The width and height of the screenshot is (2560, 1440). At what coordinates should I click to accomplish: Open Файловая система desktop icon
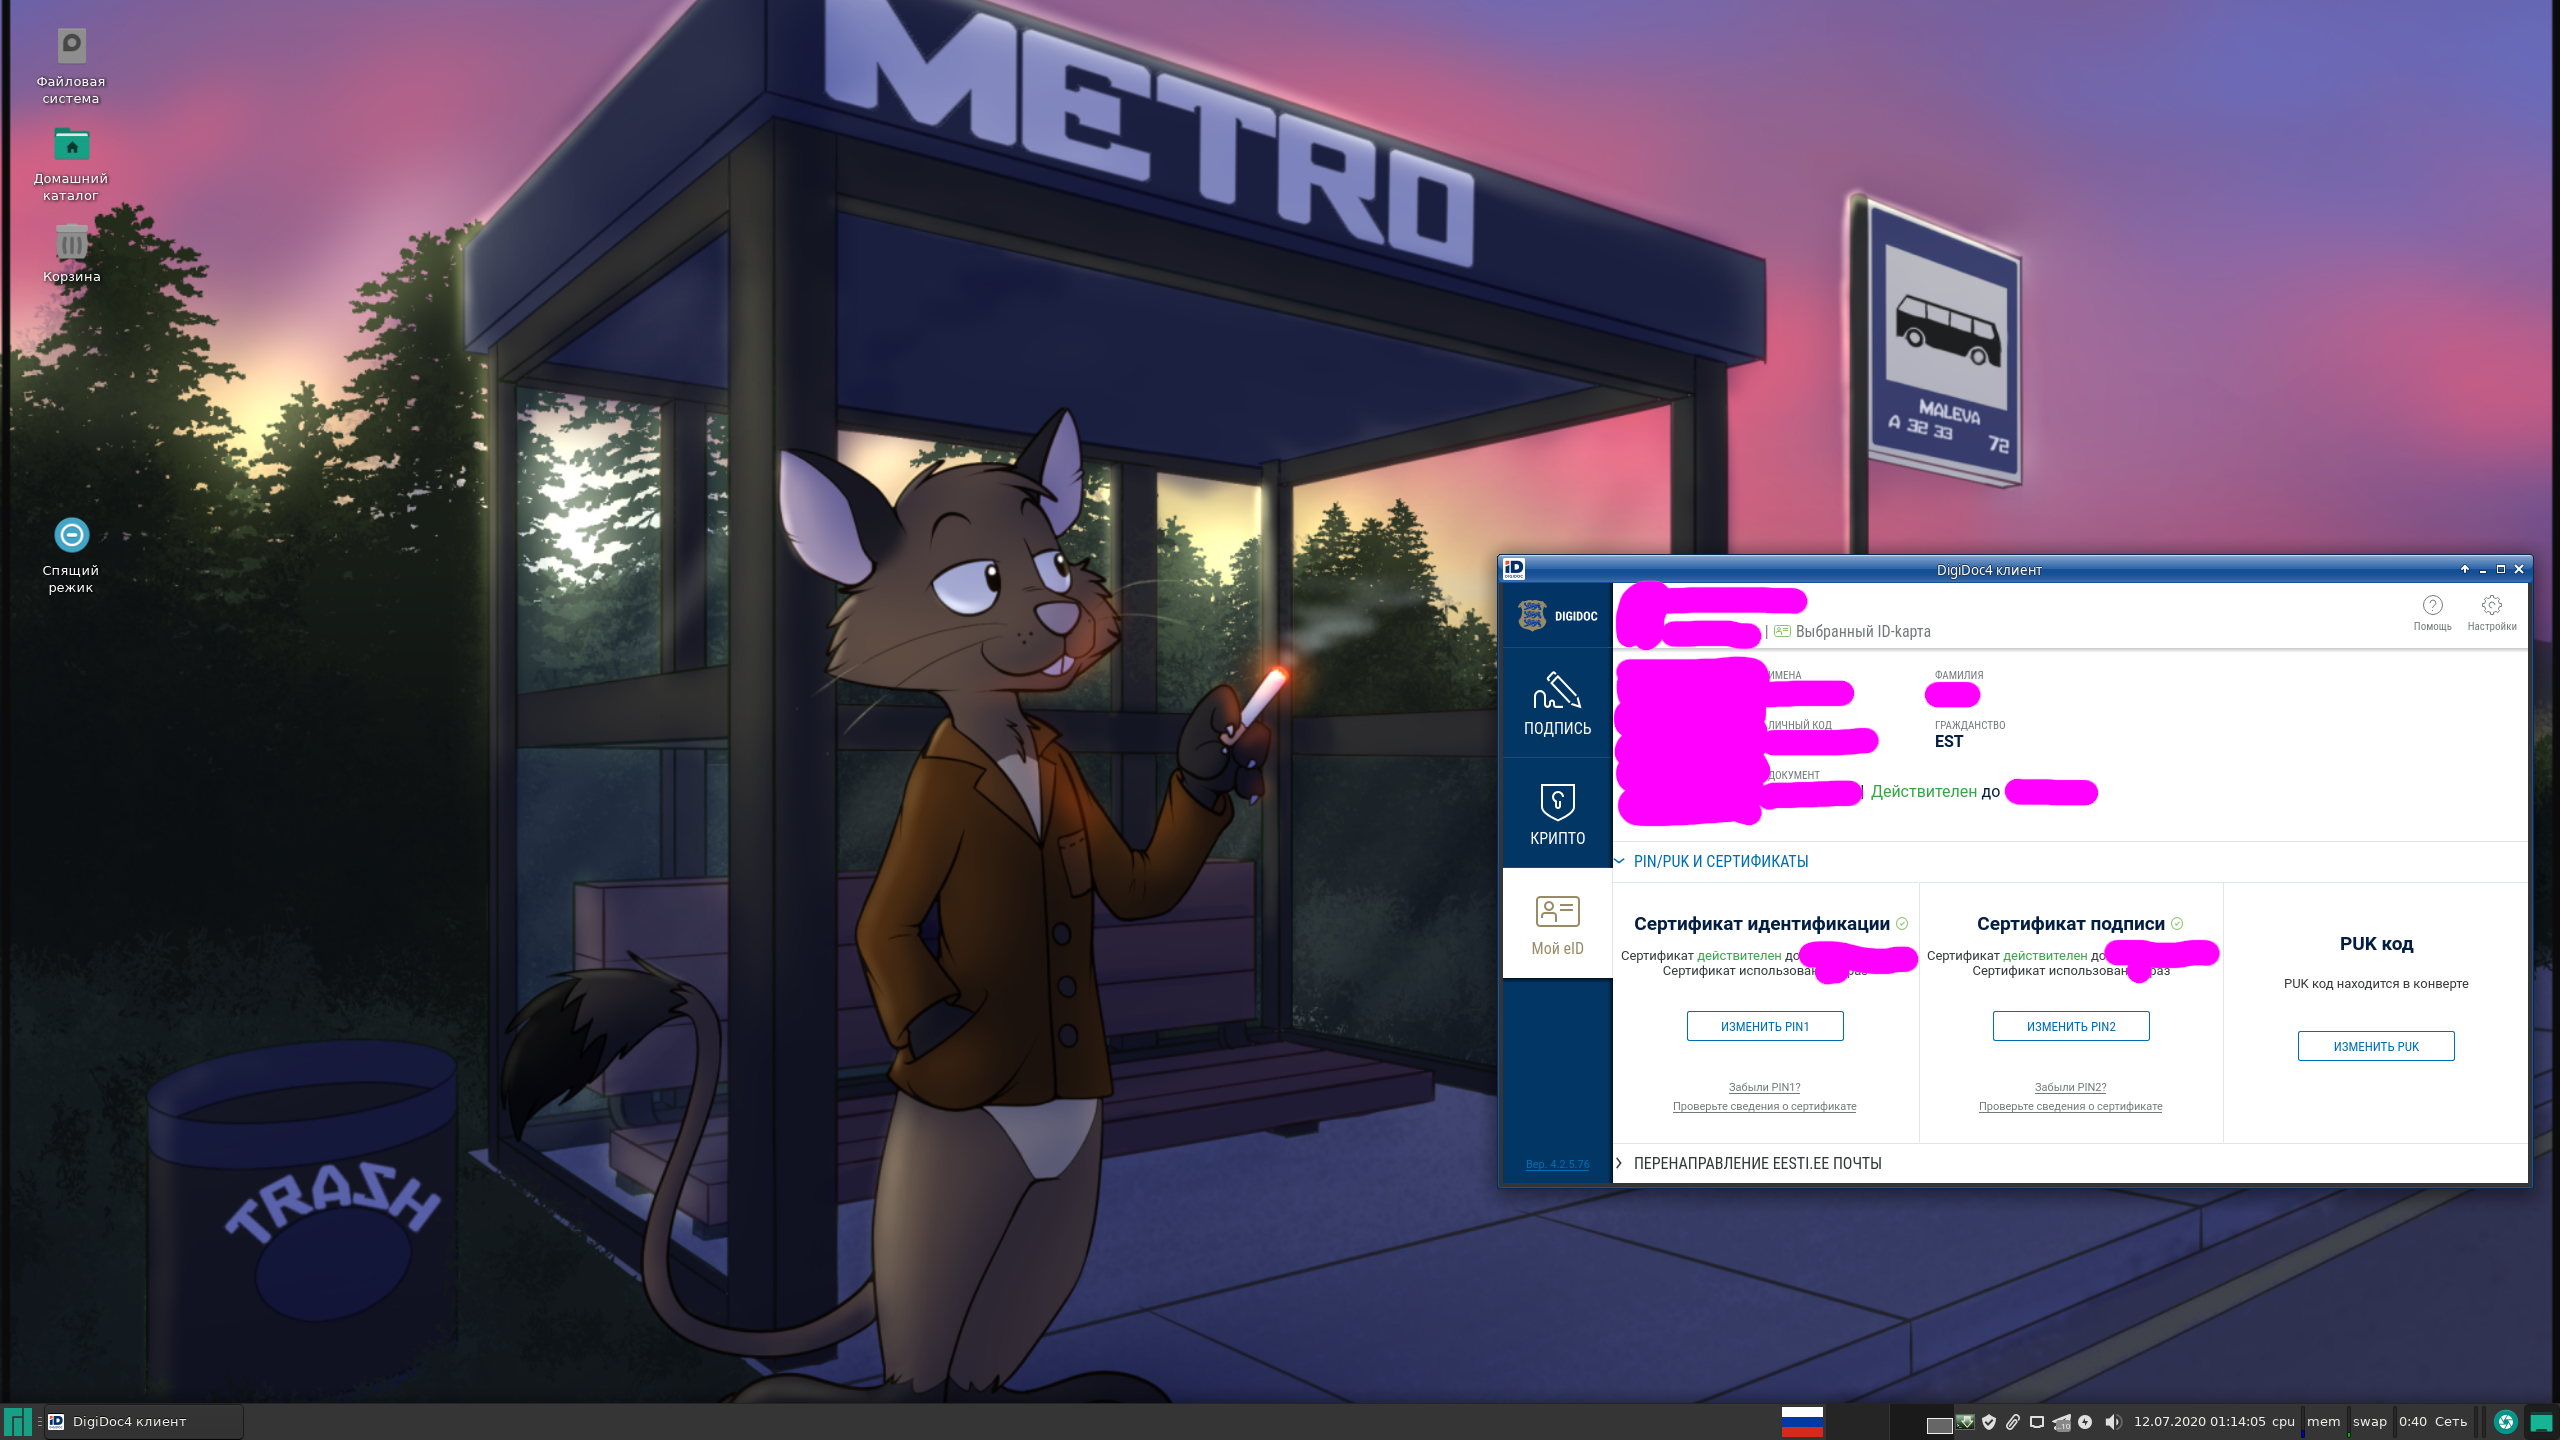[71, 65]
